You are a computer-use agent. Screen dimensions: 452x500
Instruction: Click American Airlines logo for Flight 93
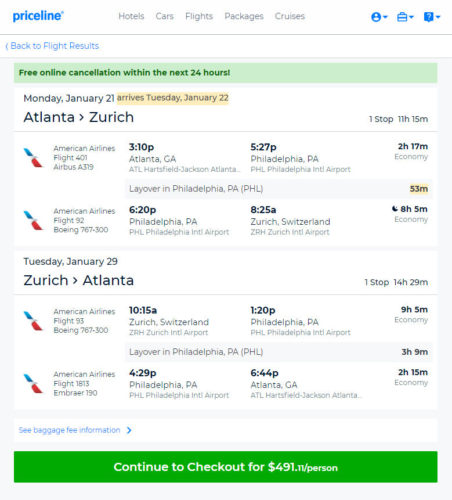coord(33,320)
